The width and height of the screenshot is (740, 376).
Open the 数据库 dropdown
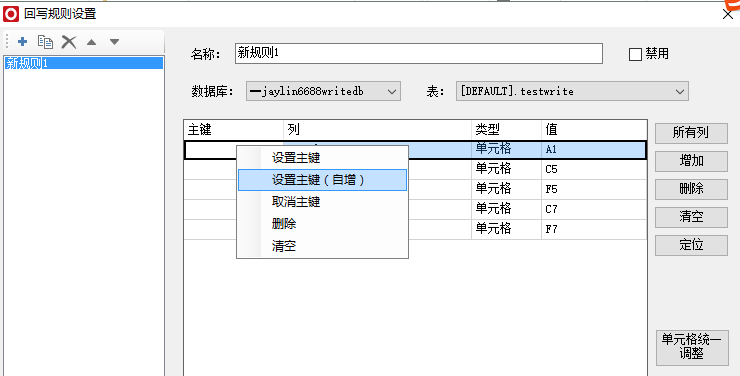pyautogui.click(x=323, y=92)
